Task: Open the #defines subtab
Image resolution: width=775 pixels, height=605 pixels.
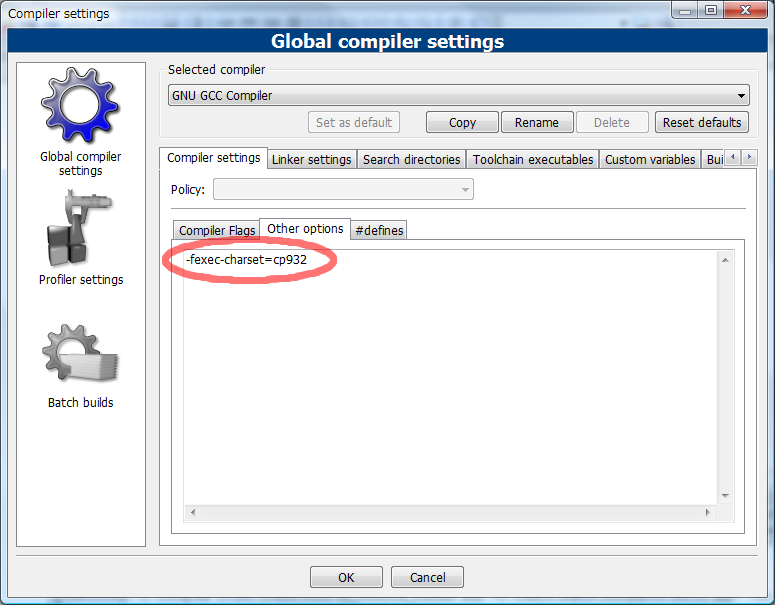Action: click(x=379, y=230)
